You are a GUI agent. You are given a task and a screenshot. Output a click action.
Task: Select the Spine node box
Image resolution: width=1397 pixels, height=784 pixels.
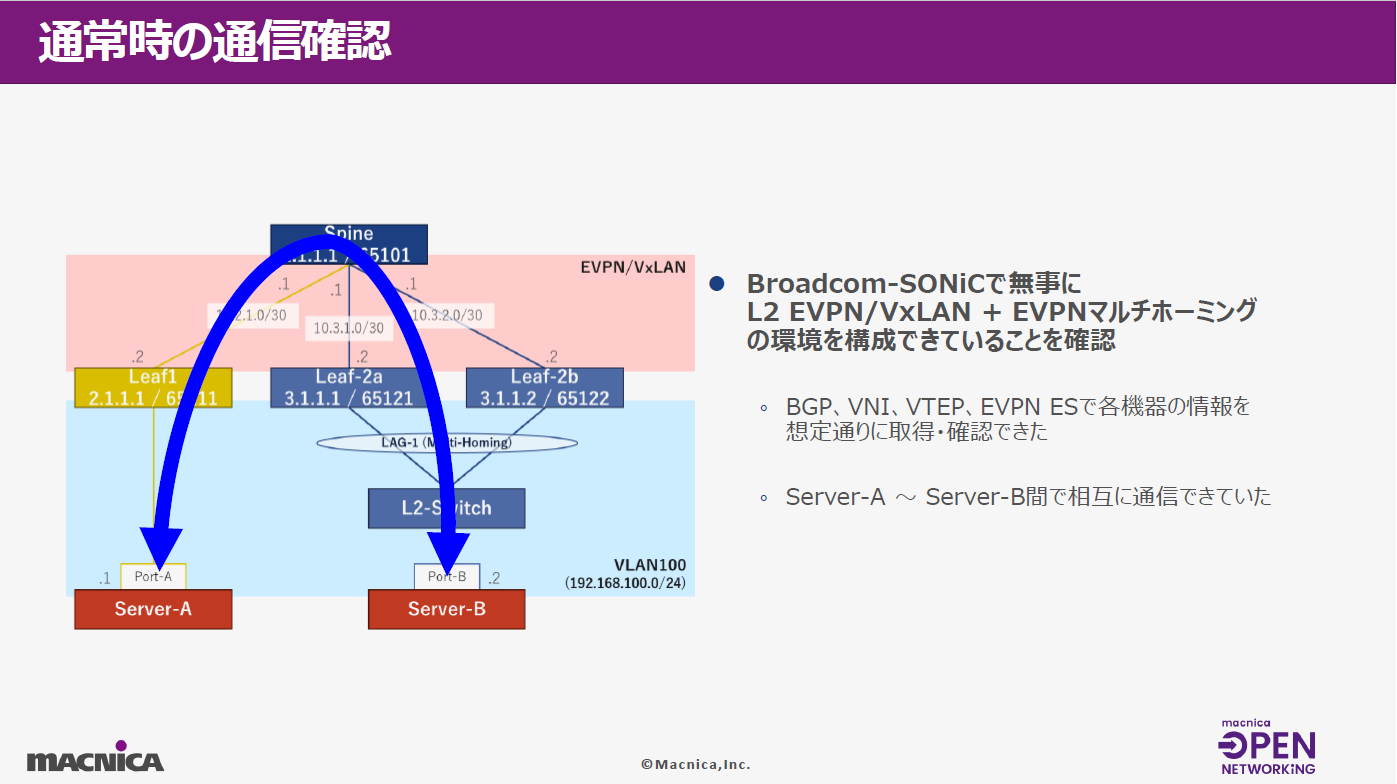(349, 244)
